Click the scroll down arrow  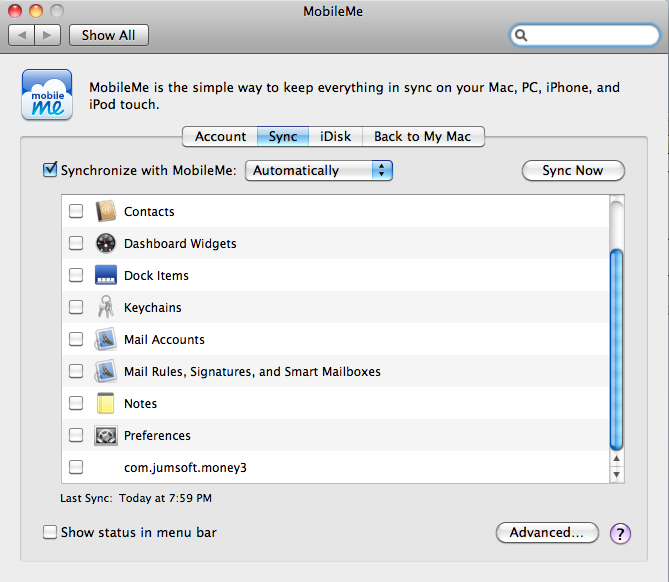[x=617, y=474]
